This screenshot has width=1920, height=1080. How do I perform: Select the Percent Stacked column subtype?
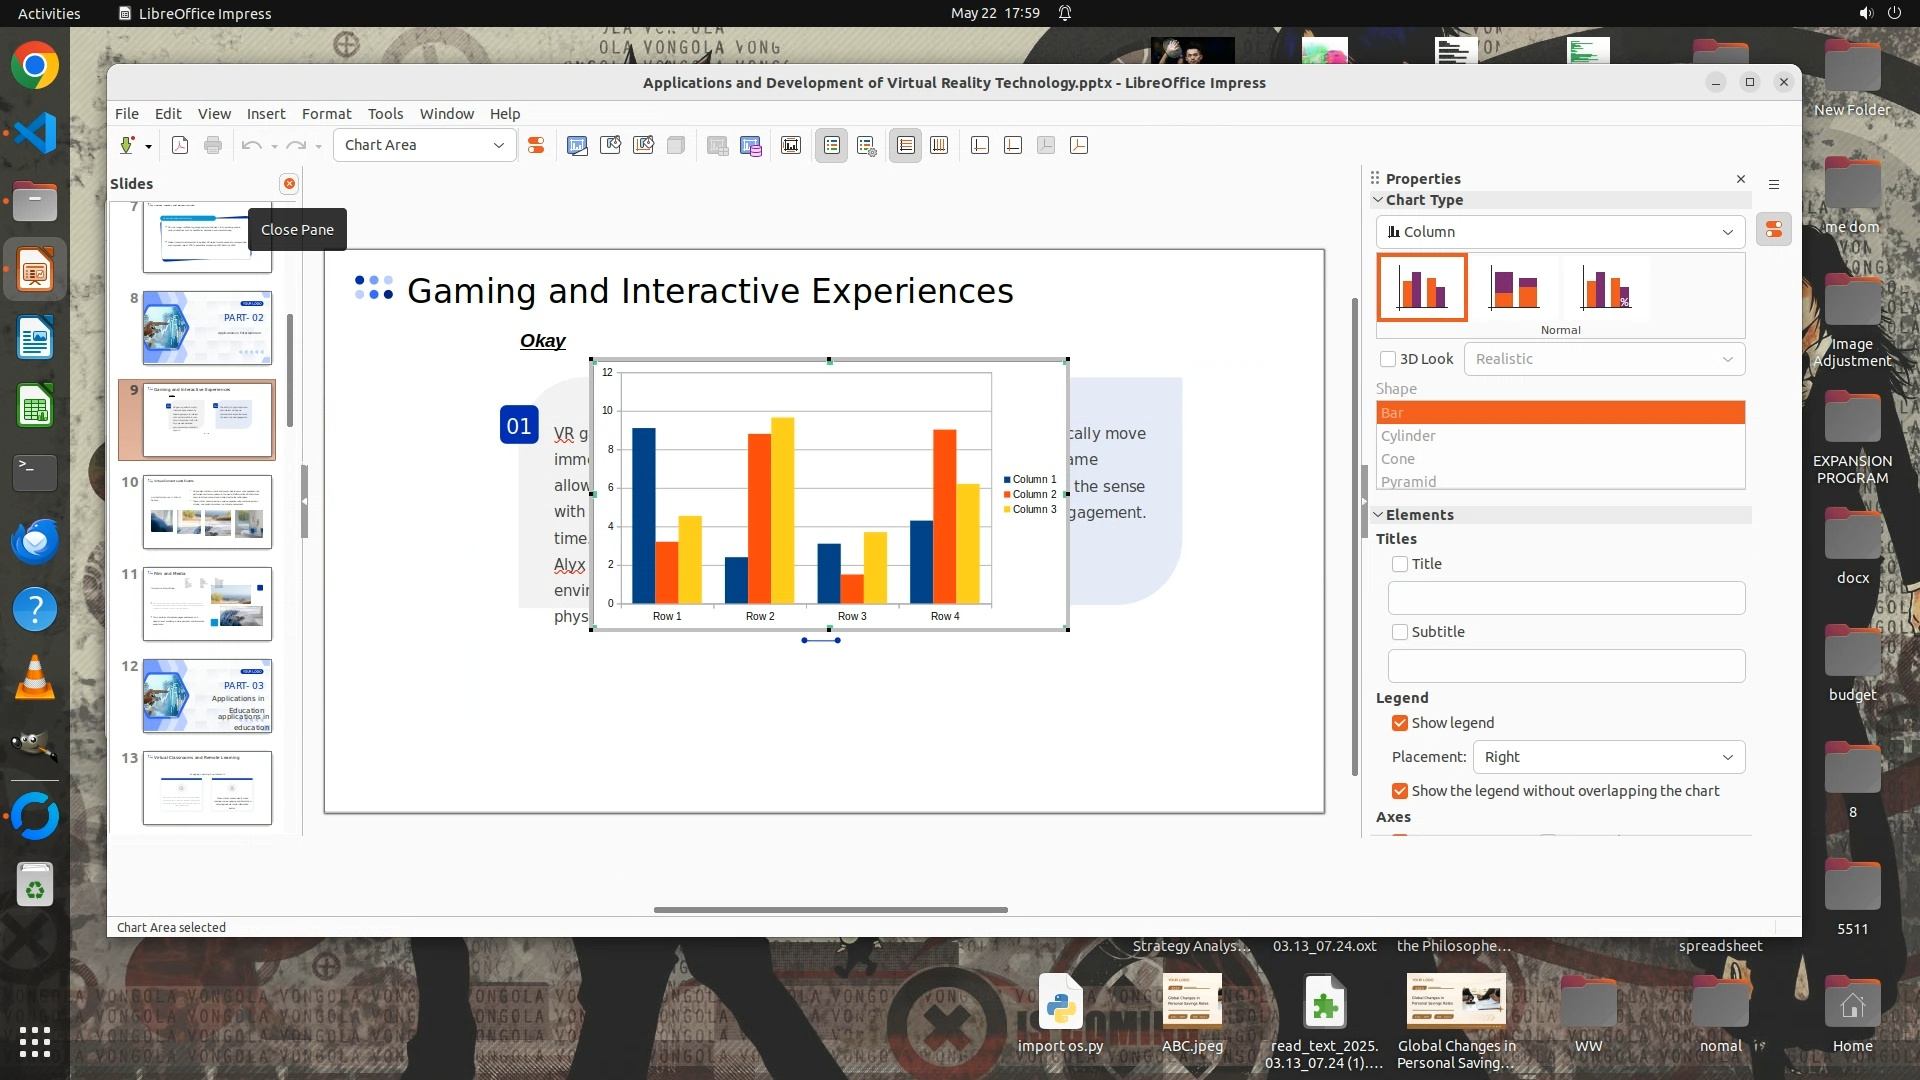(x=1606, y=288)
